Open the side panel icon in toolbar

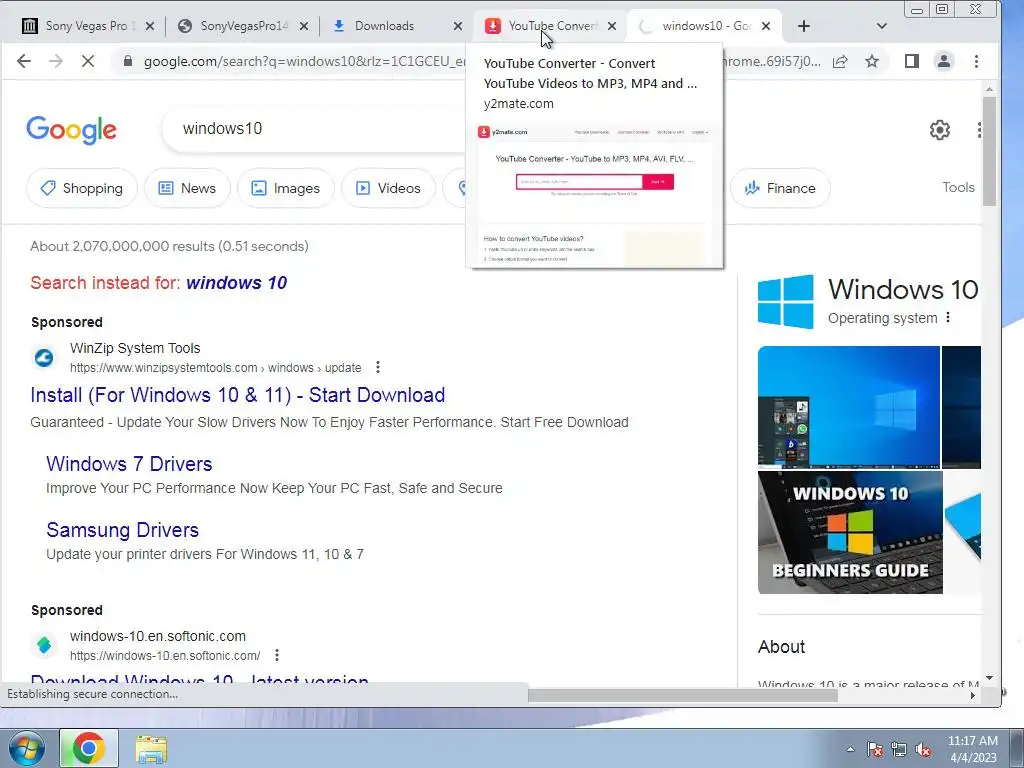(x=912, y=61)
